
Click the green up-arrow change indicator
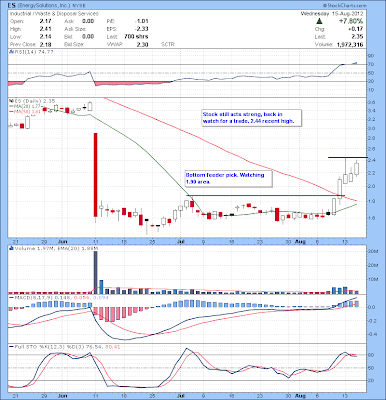[x=319, y=21]
